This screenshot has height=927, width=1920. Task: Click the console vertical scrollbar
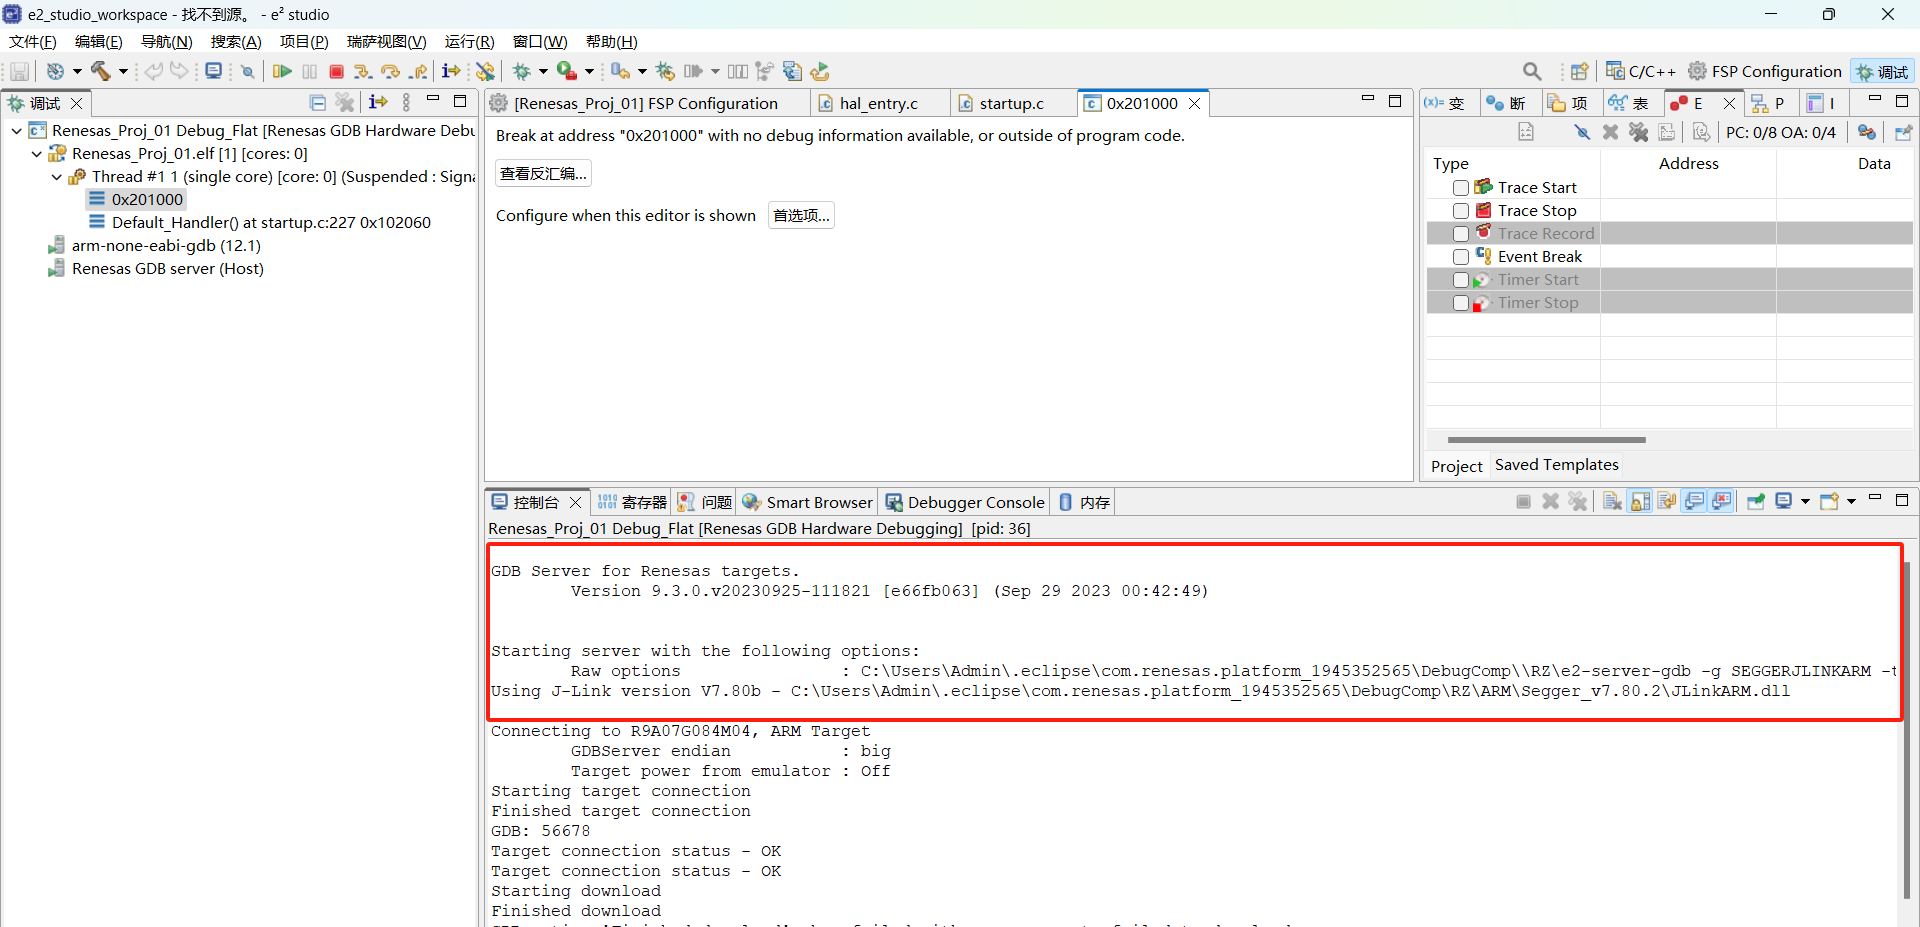coord(1906,730)
